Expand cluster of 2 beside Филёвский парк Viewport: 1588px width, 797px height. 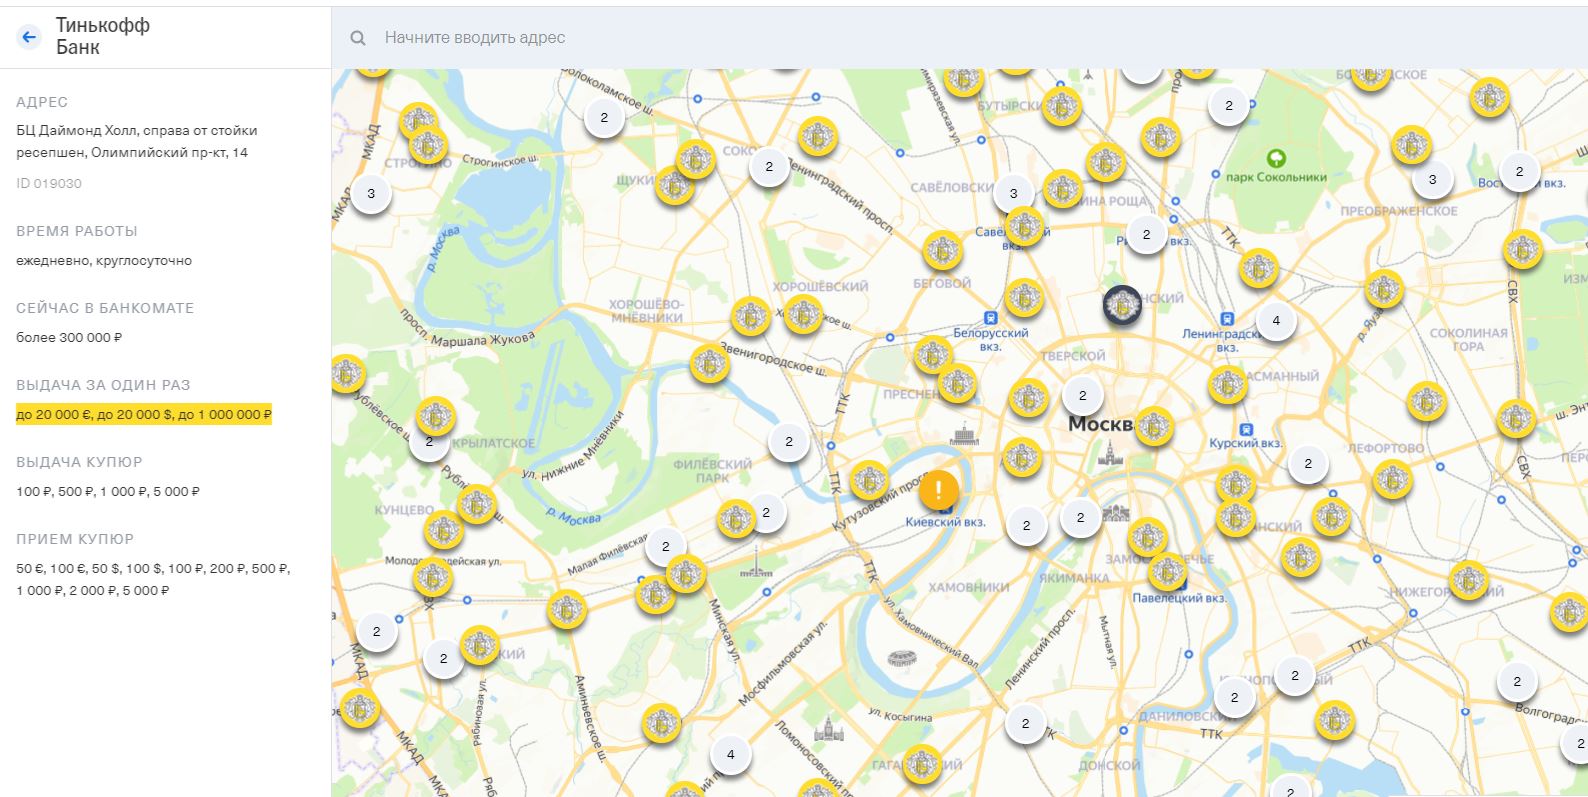click(788, 441)
